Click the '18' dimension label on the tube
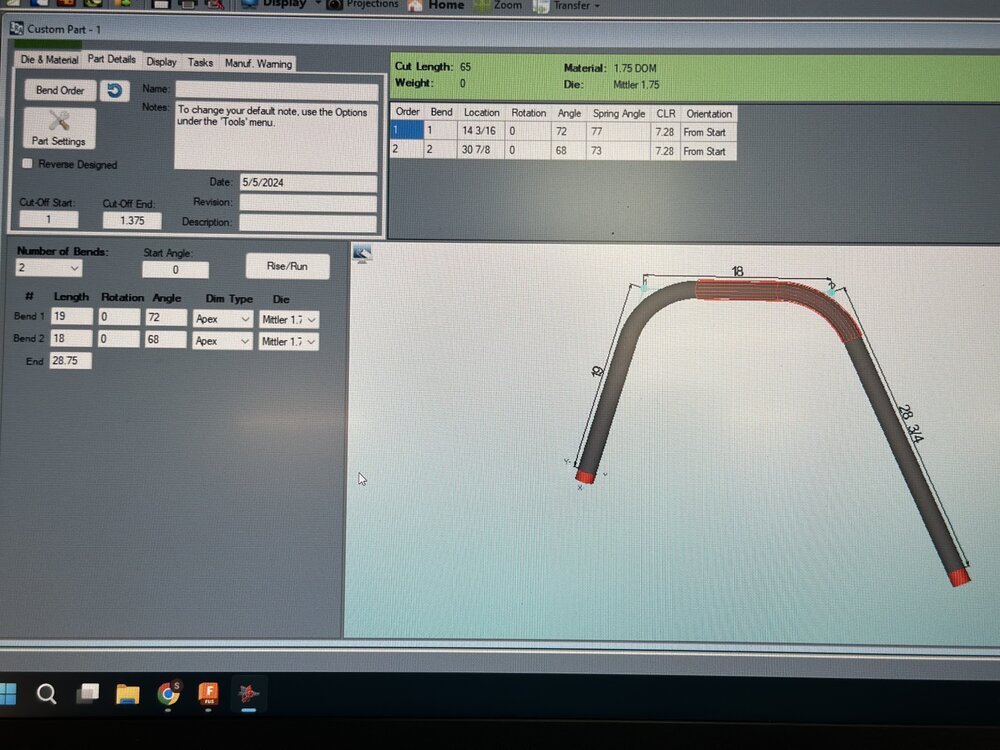Image resolution: width=1000 pixels, height=750 pixels. click(x=737, y=271)
